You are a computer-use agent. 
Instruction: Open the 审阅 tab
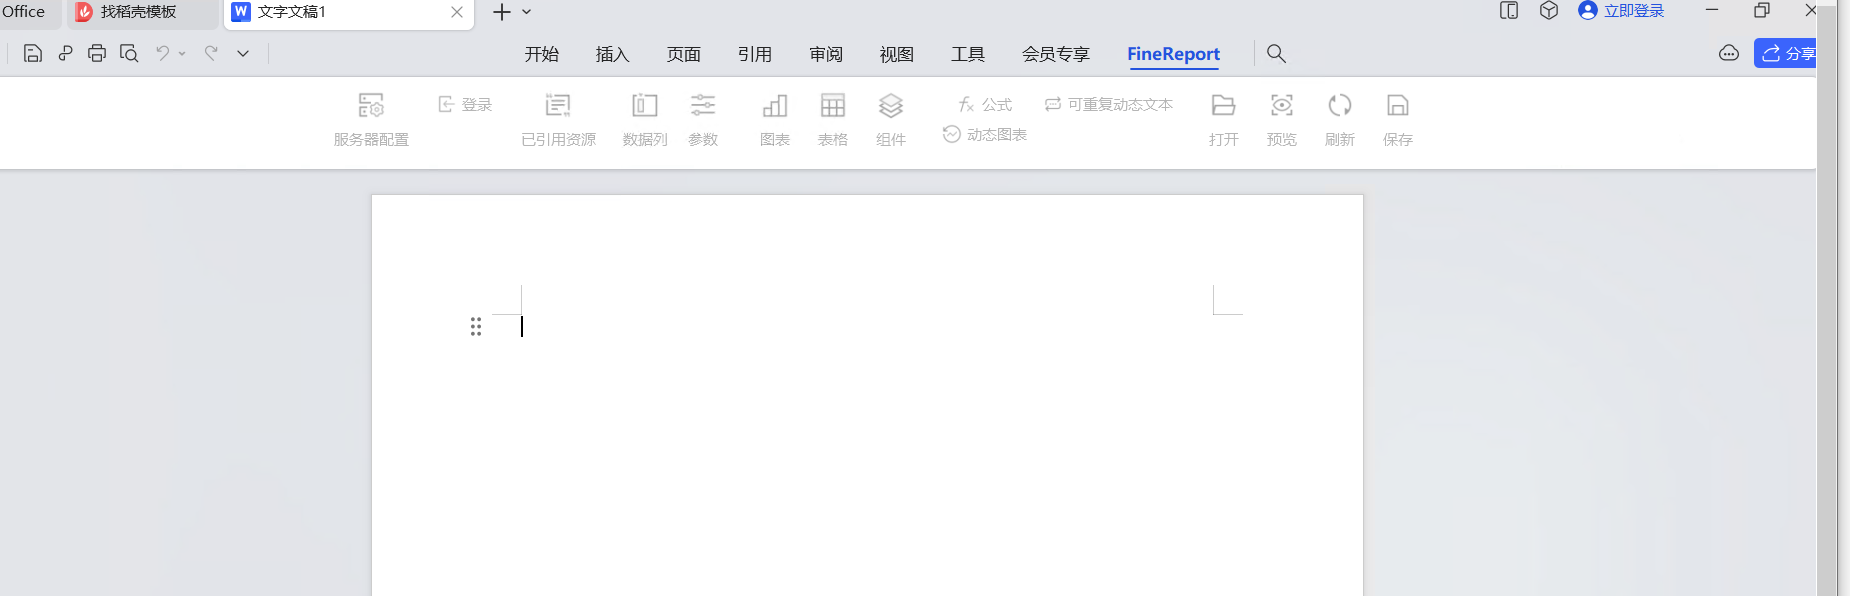click(x=826, y=54)
